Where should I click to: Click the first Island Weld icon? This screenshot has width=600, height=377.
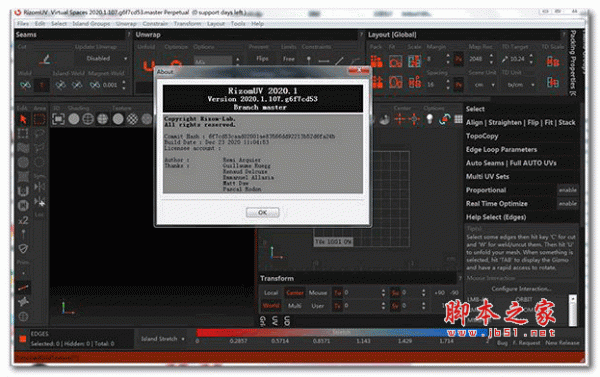pyautogui.click(x=60, y=85)
